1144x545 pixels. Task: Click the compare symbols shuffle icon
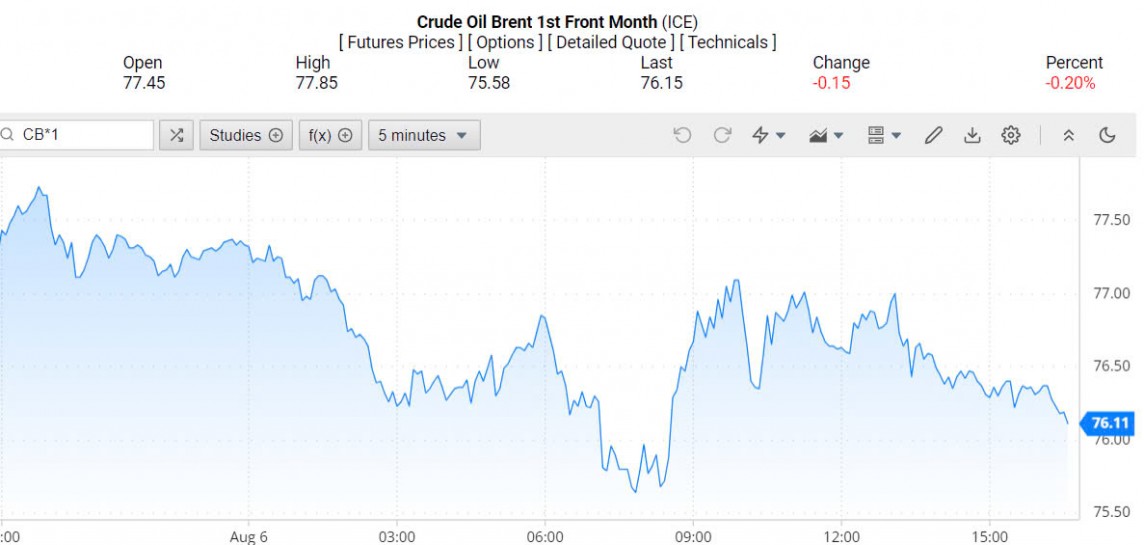point(177,135)
